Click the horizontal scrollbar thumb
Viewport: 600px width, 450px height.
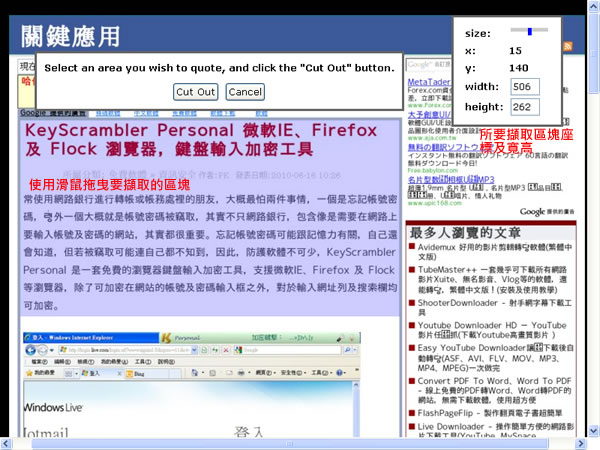(x=290, y=443)
